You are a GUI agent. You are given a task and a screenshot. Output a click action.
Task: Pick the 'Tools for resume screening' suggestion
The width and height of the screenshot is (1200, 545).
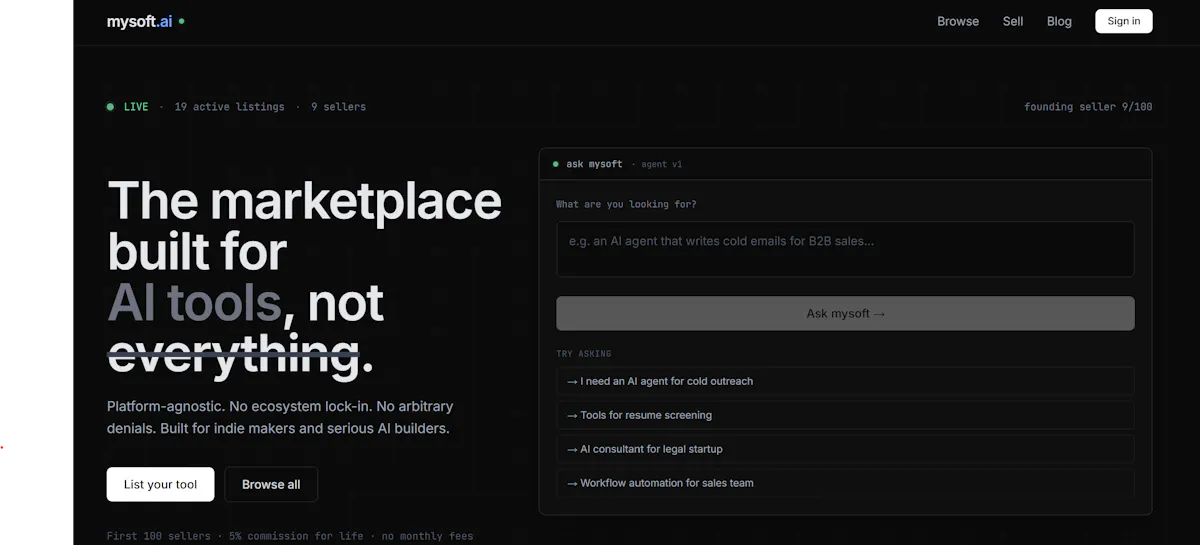(x=845, y=415)
